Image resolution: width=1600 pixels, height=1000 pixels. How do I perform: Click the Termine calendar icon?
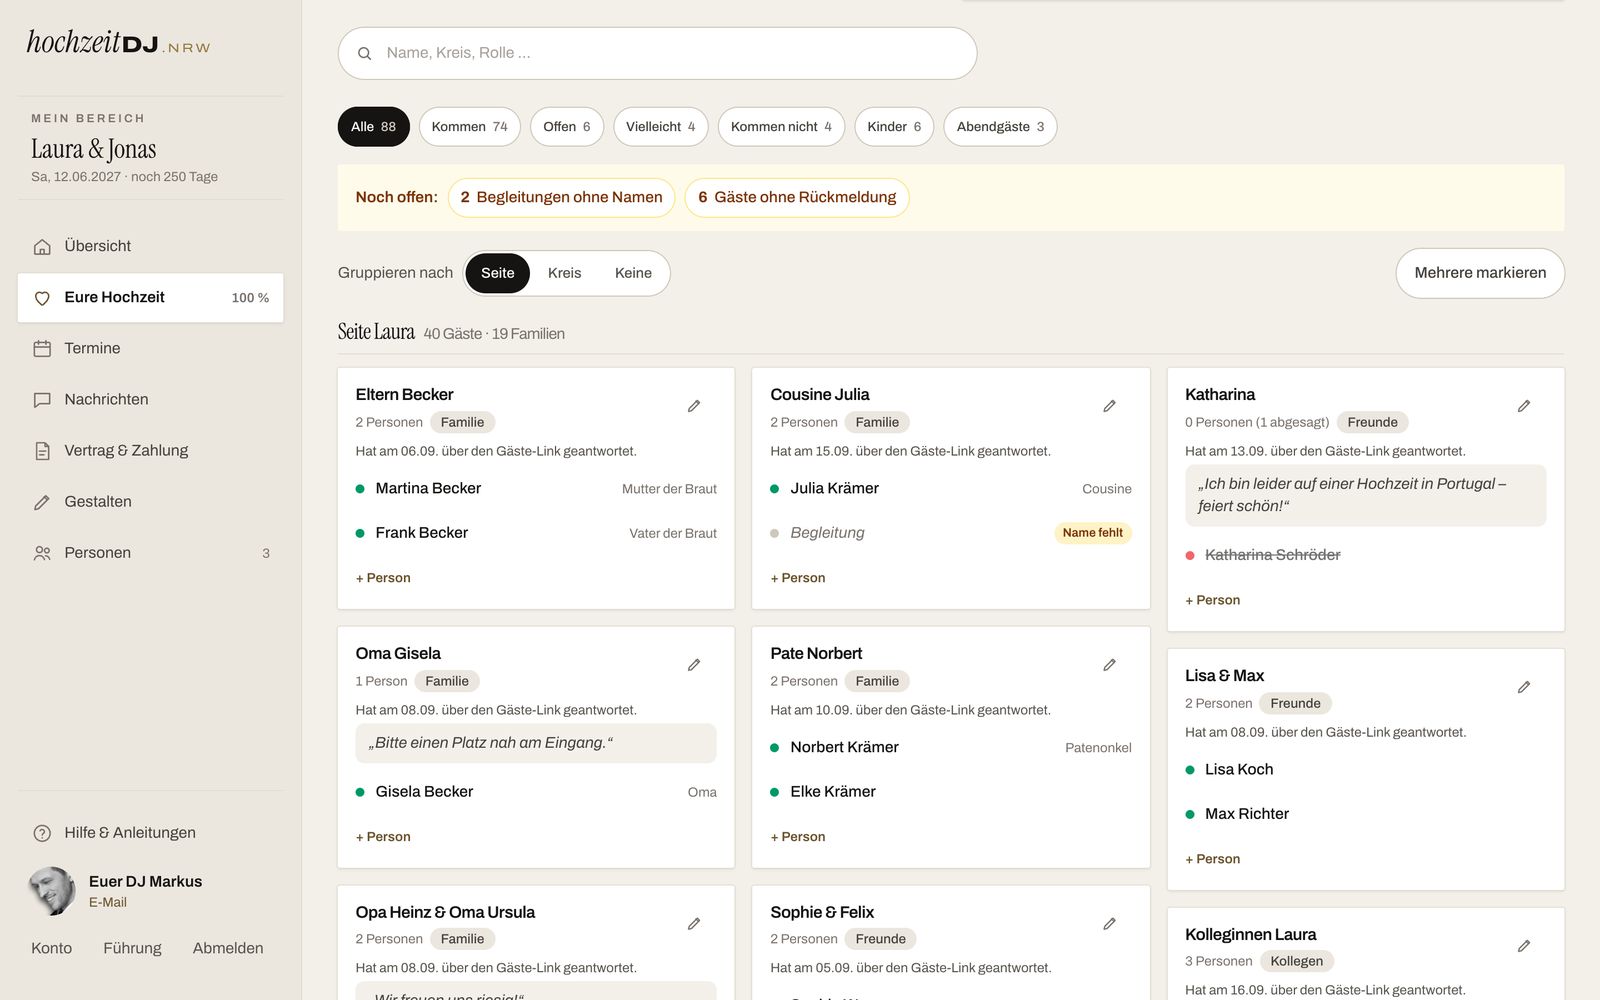pos(42,349)
